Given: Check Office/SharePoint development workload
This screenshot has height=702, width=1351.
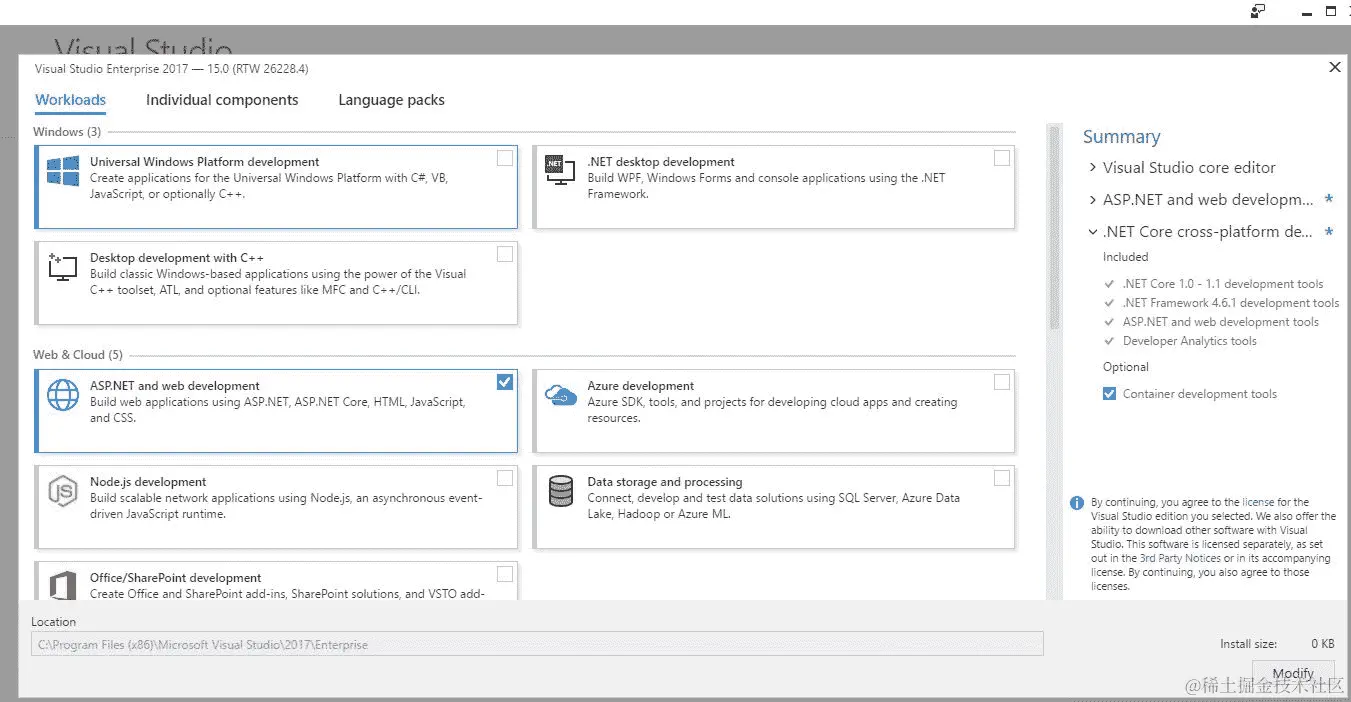Looking at the screenshot, I should (505, 574).
